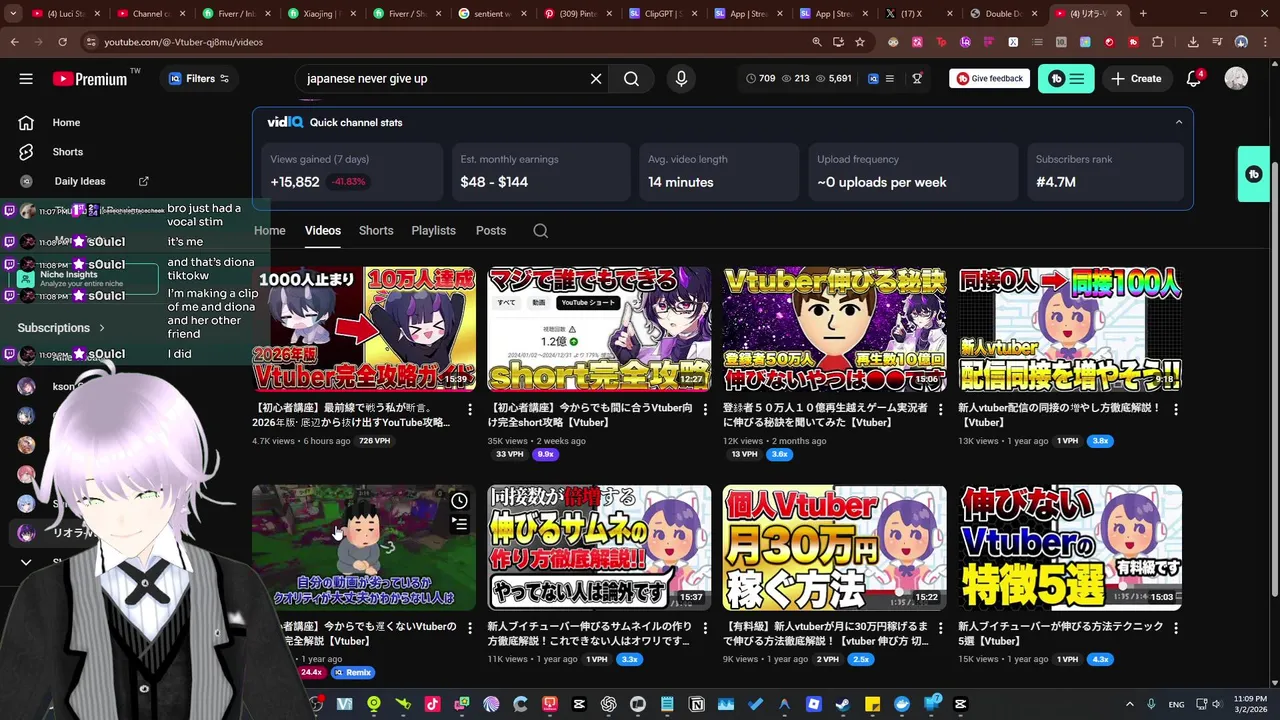This screenshot has width=1280, height=720.
Task: Click the Remix button under the video
Action: (x=353, y=673)
